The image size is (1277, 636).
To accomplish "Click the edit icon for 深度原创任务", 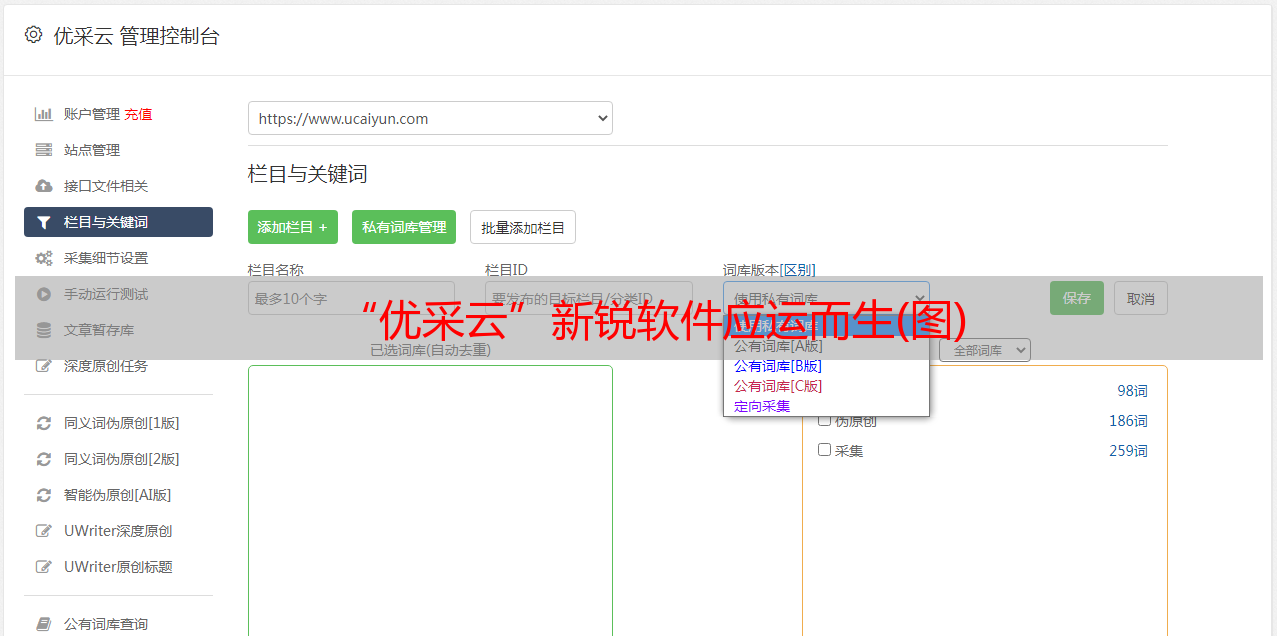I will [44, 366].
